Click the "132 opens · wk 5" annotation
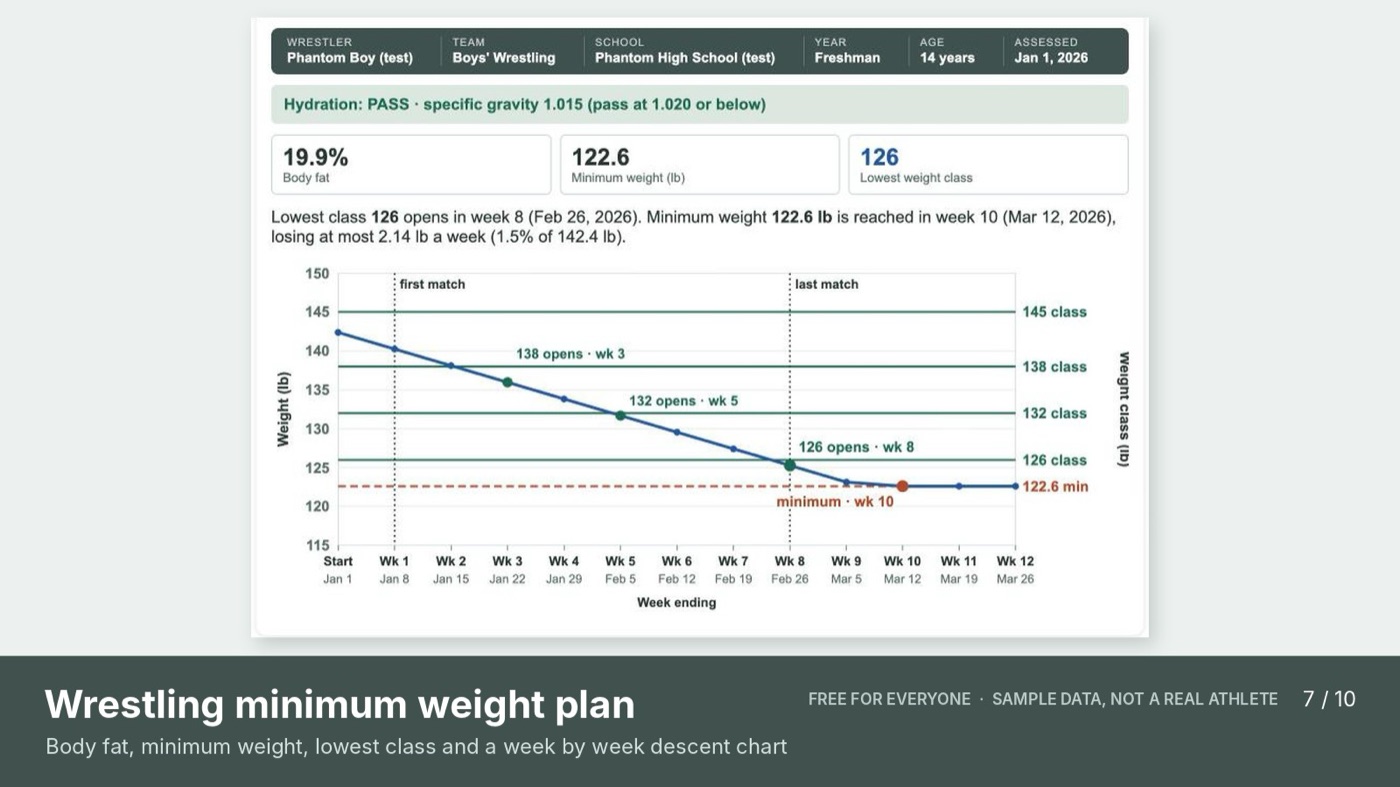Screen dimensions: 1400x787 [x=684, y=401]
